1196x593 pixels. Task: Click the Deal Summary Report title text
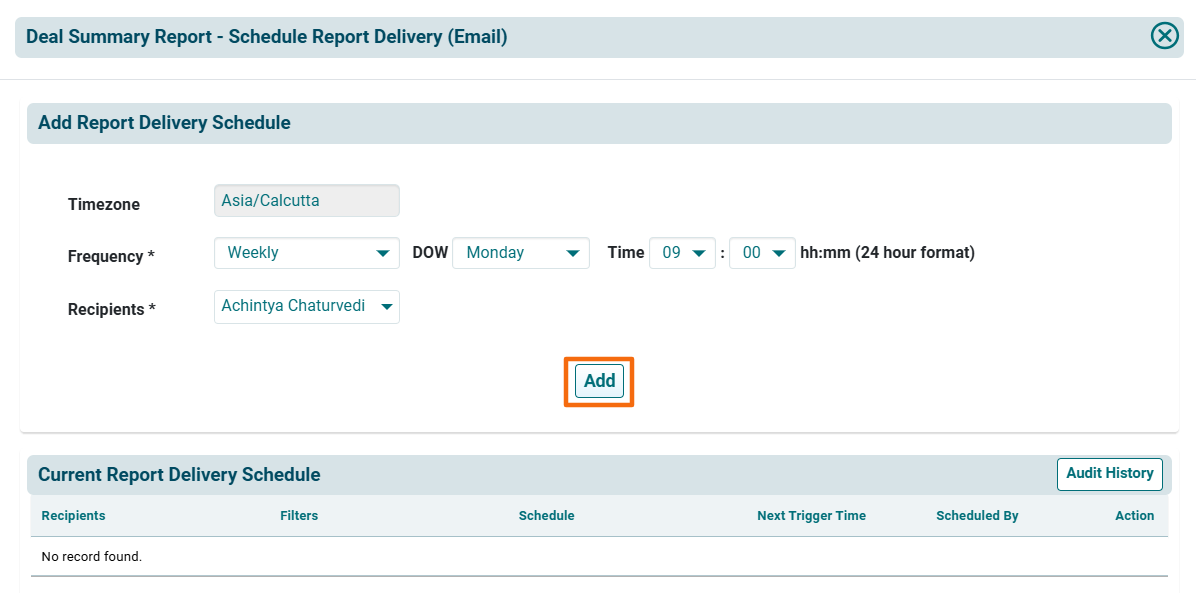coord(266,37)
